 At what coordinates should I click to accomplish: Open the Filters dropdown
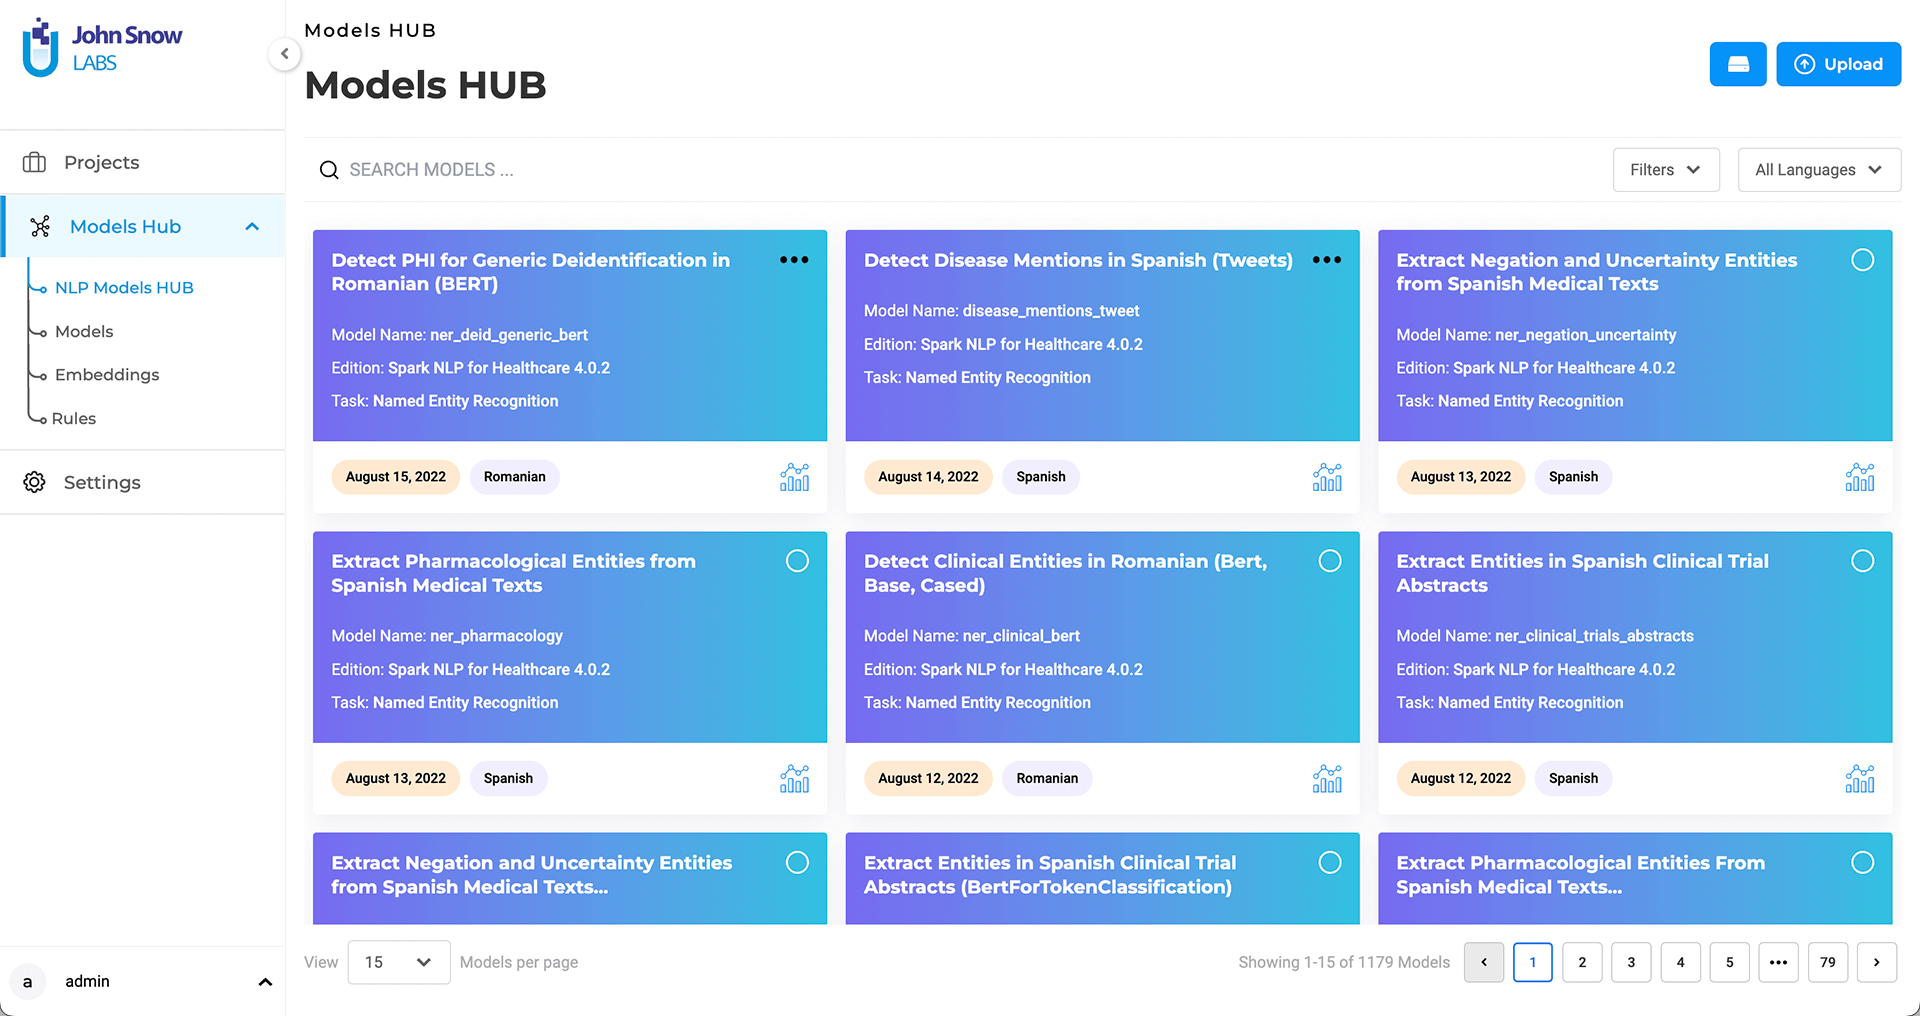(x=1666, y=170)
